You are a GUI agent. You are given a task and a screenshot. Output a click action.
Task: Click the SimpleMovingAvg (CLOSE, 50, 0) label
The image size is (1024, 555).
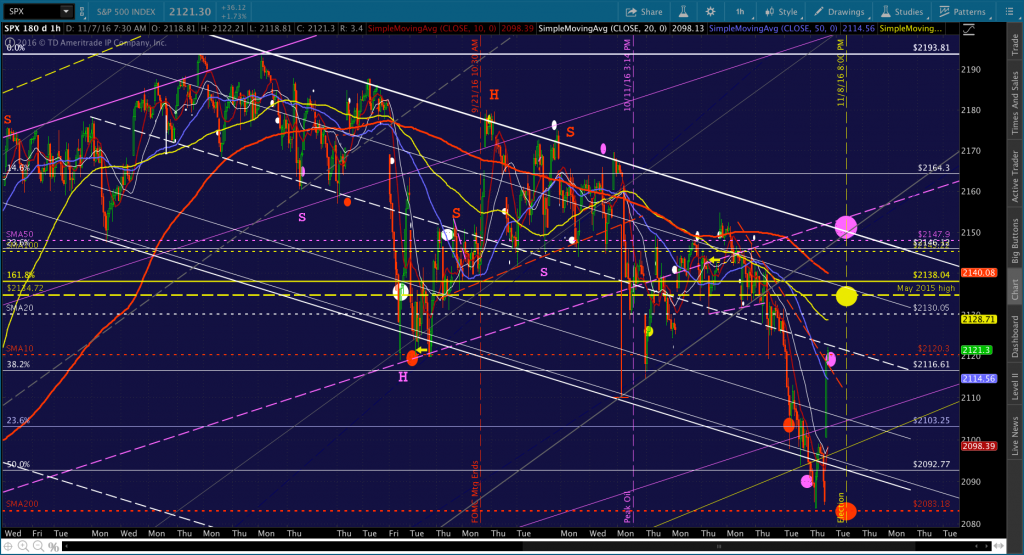[773, 29]
